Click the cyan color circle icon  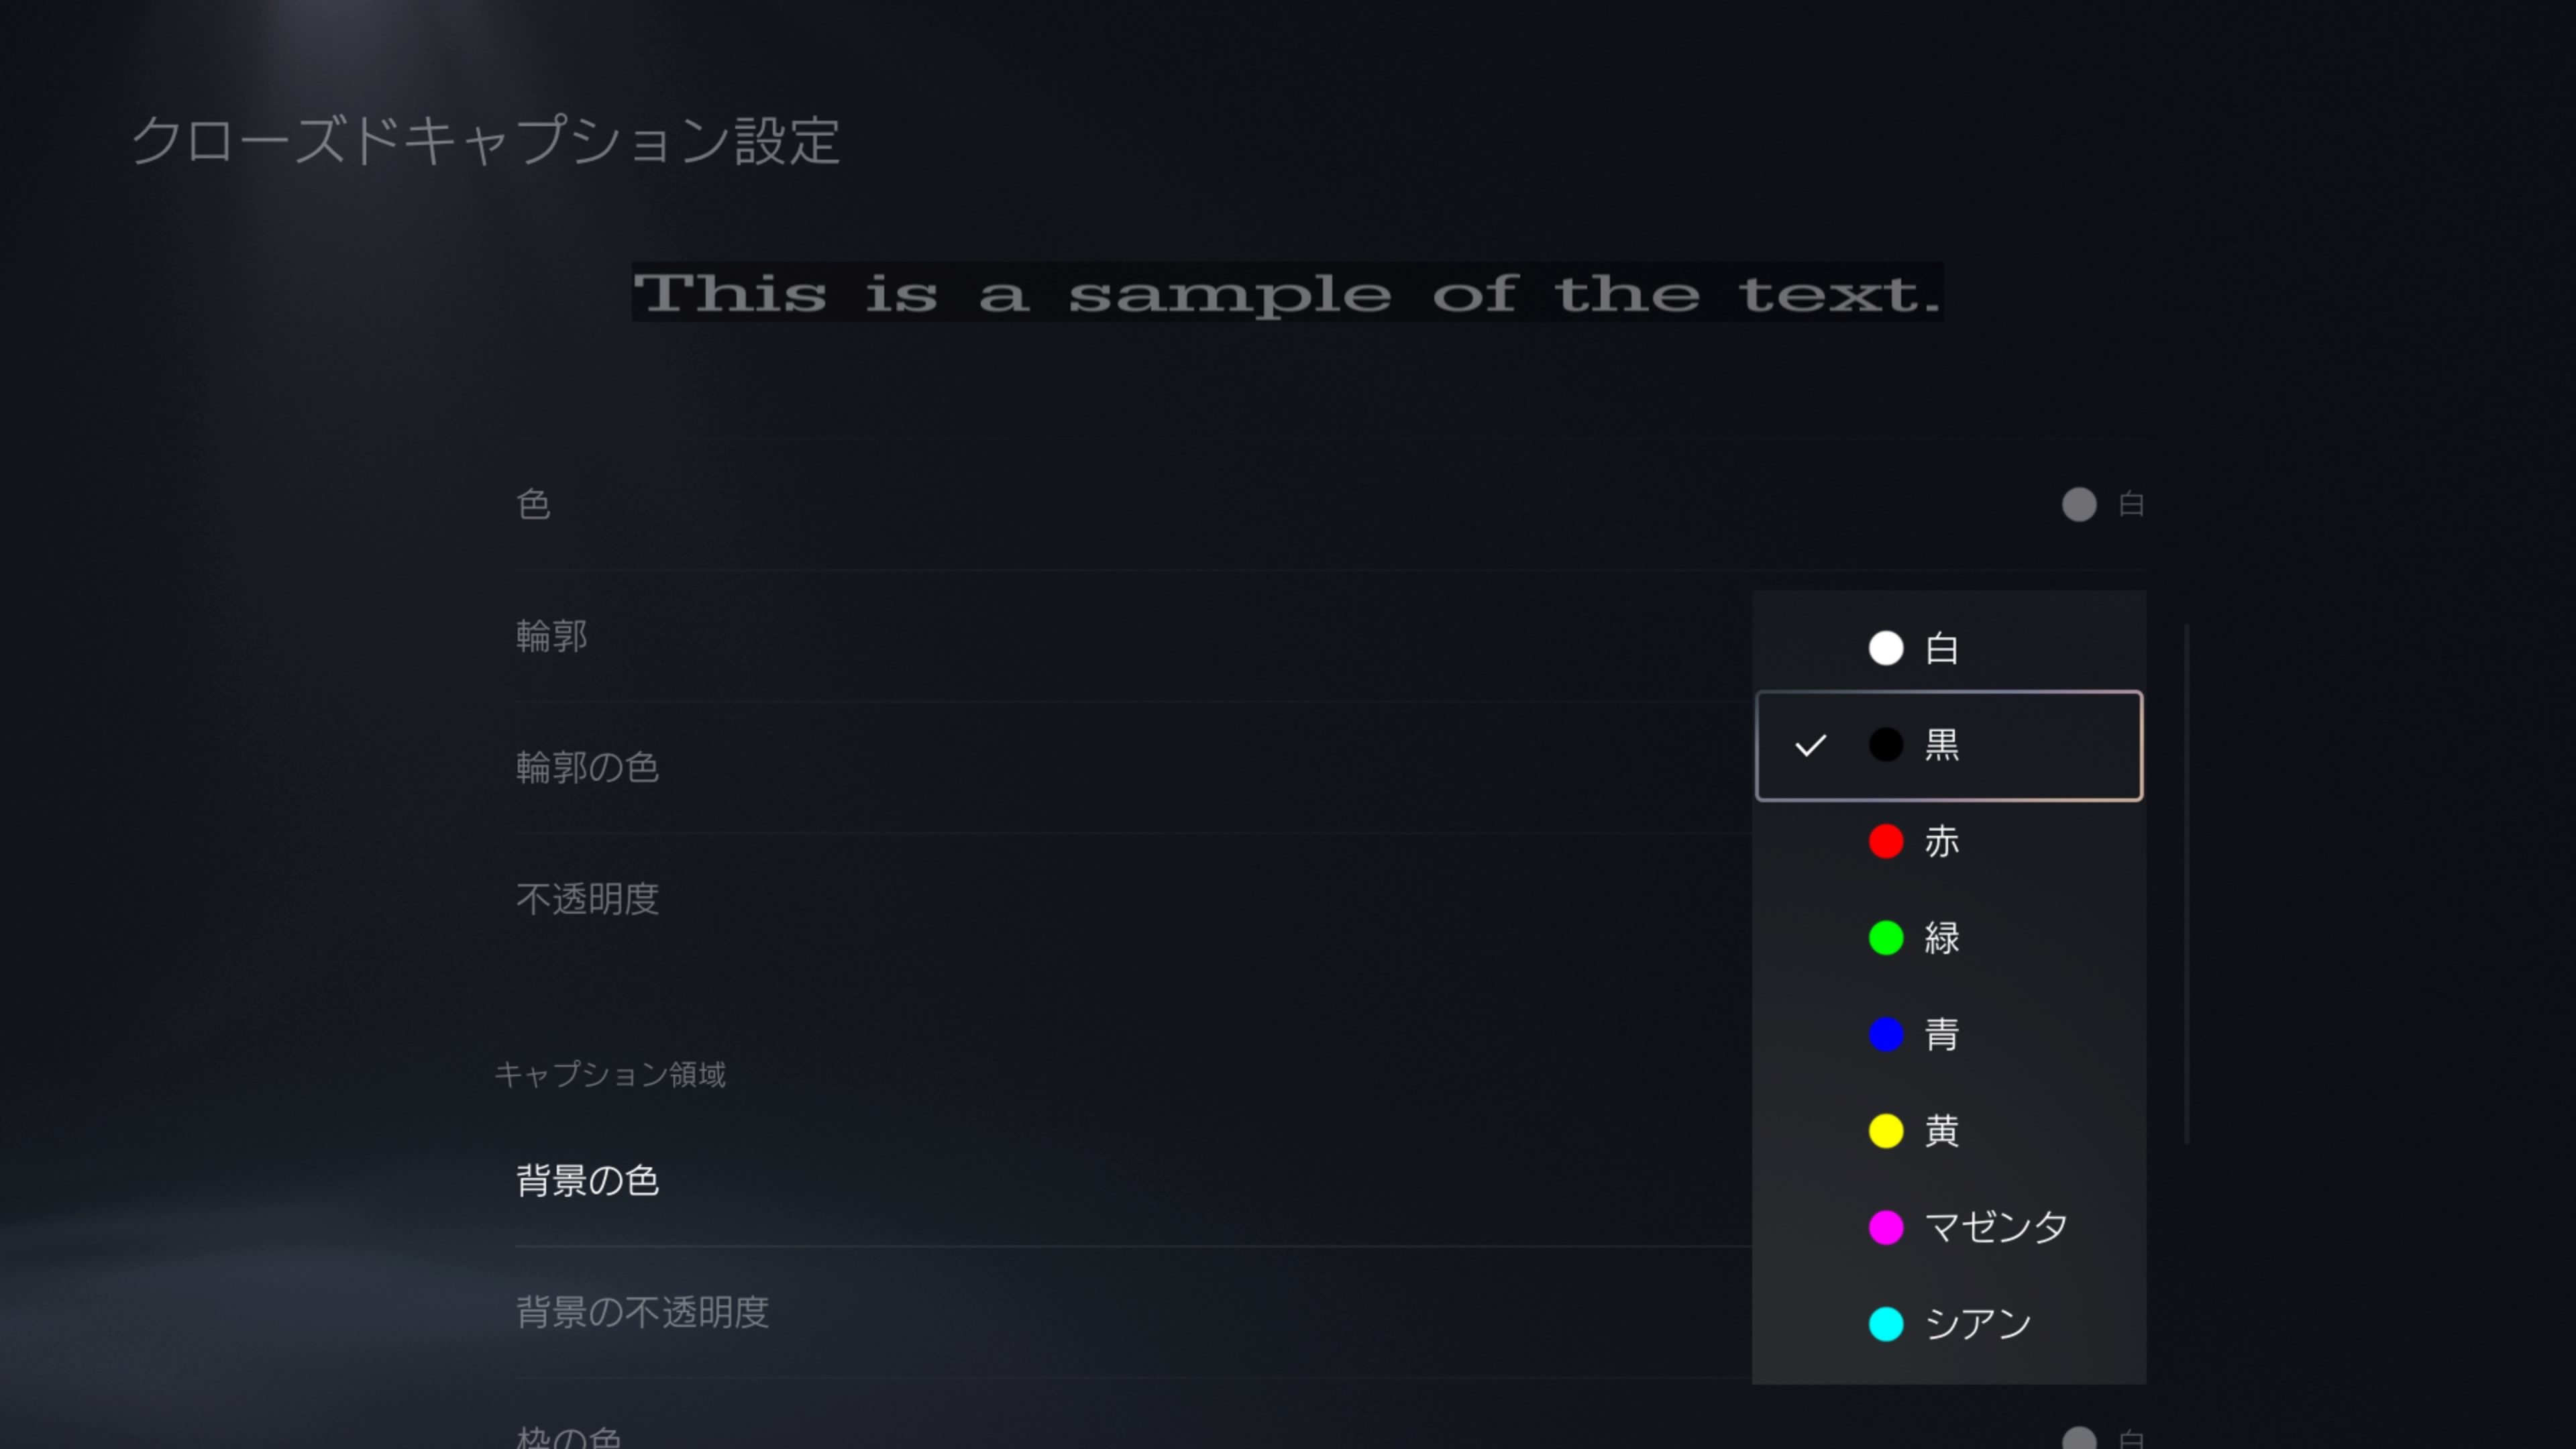[1885, 1324]
